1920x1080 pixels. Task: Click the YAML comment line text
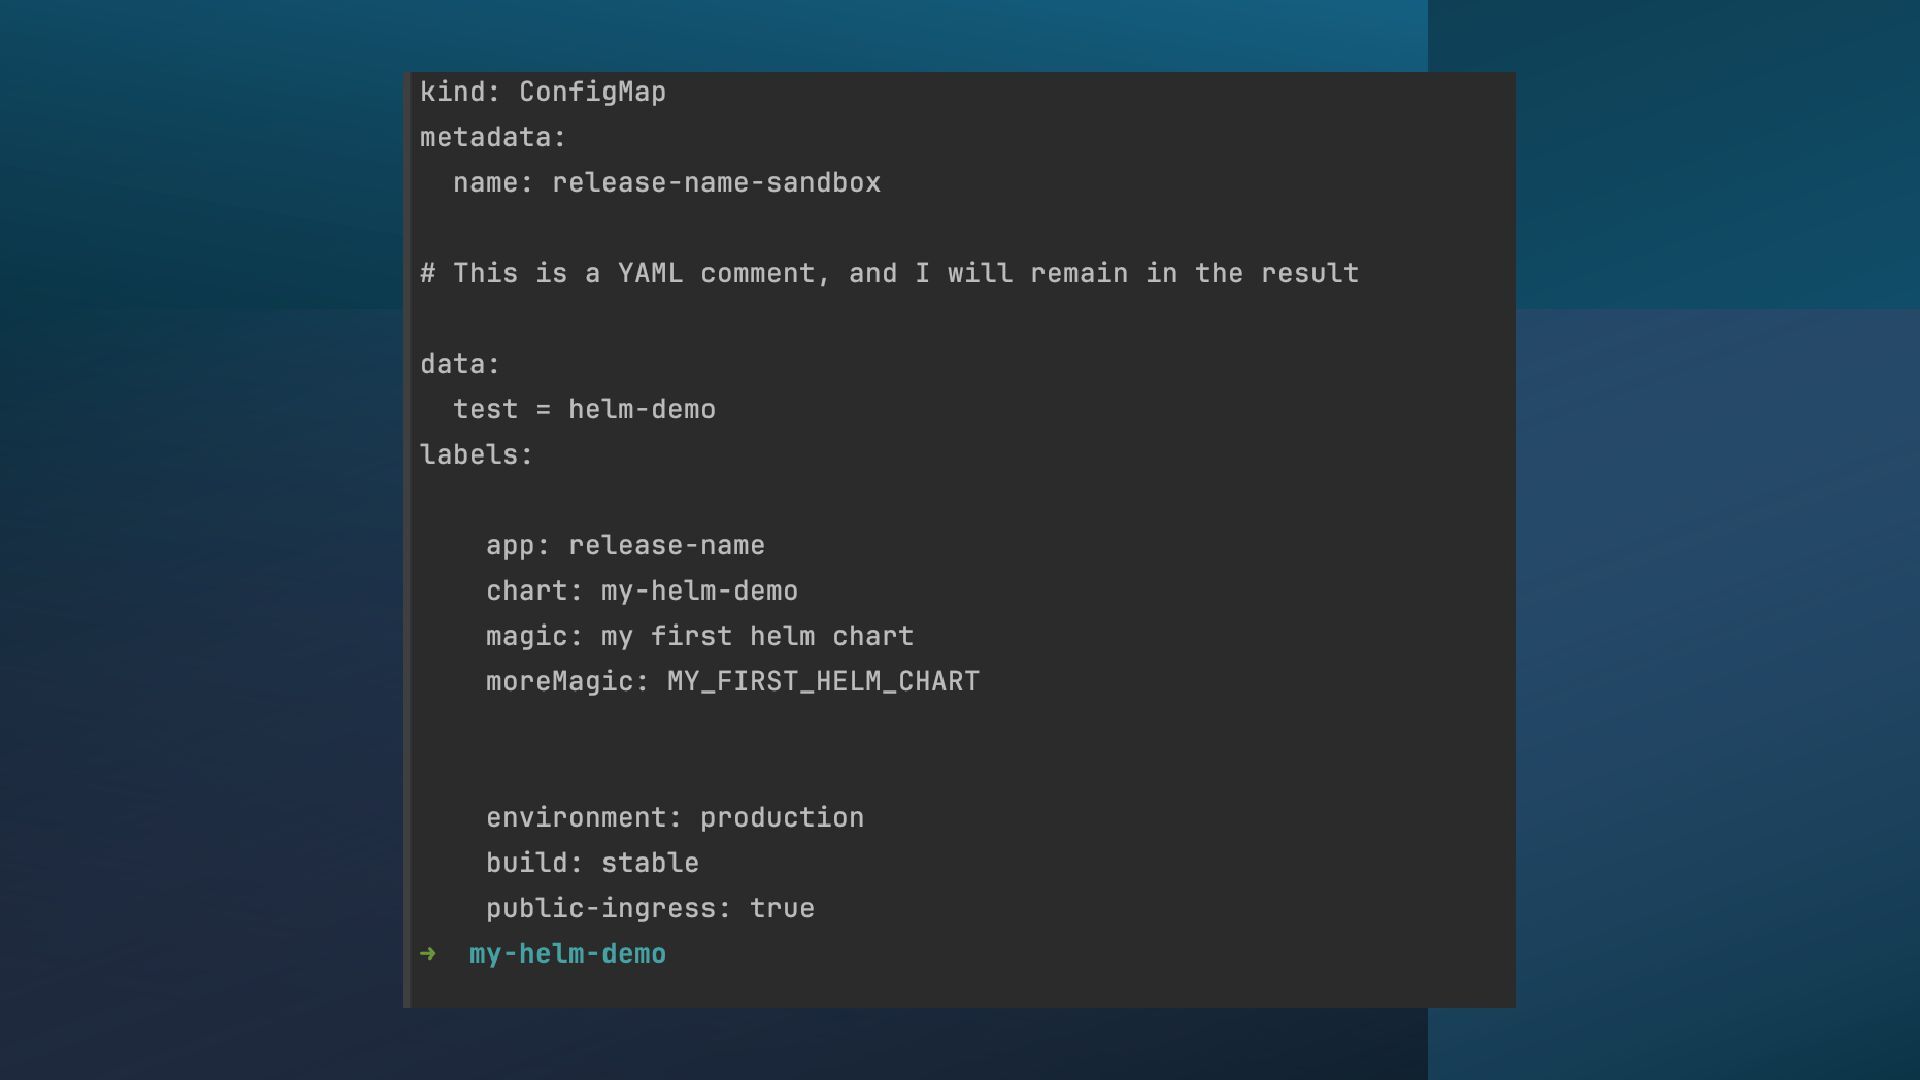[889, 273]
